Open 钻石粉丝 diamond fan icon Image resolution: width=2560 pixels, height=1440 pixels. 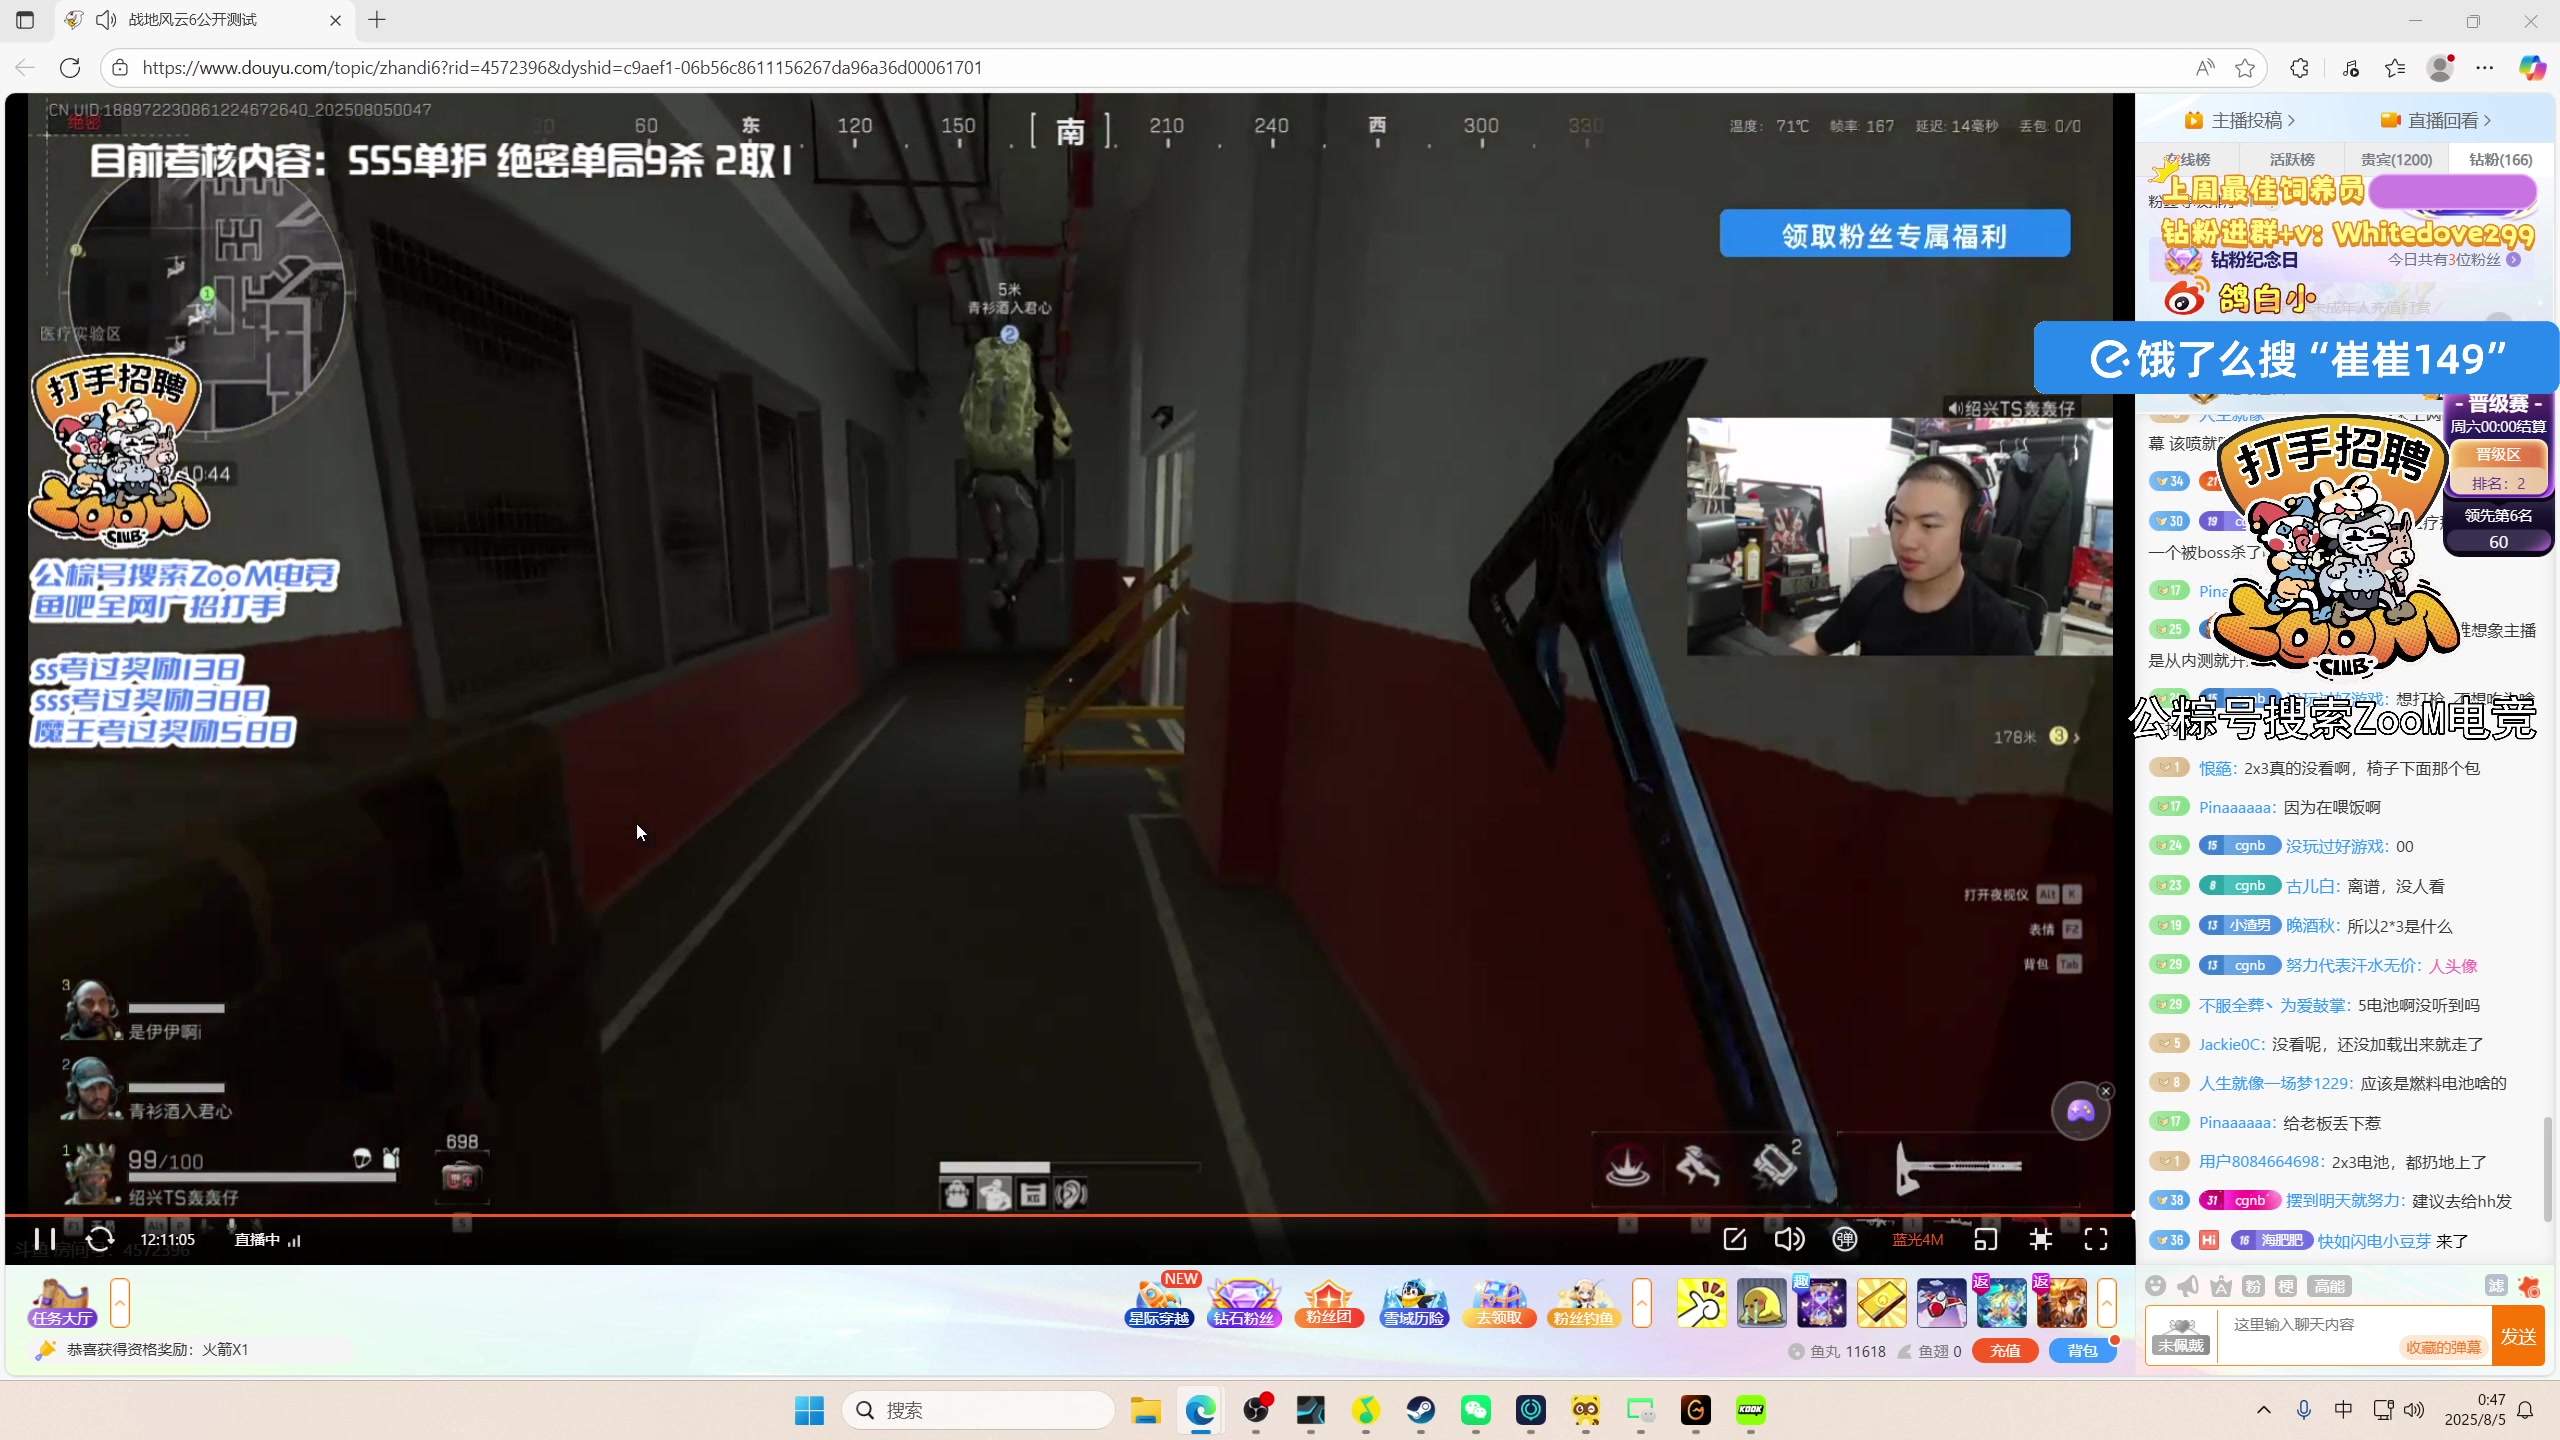click(x=1244, y=1303)
